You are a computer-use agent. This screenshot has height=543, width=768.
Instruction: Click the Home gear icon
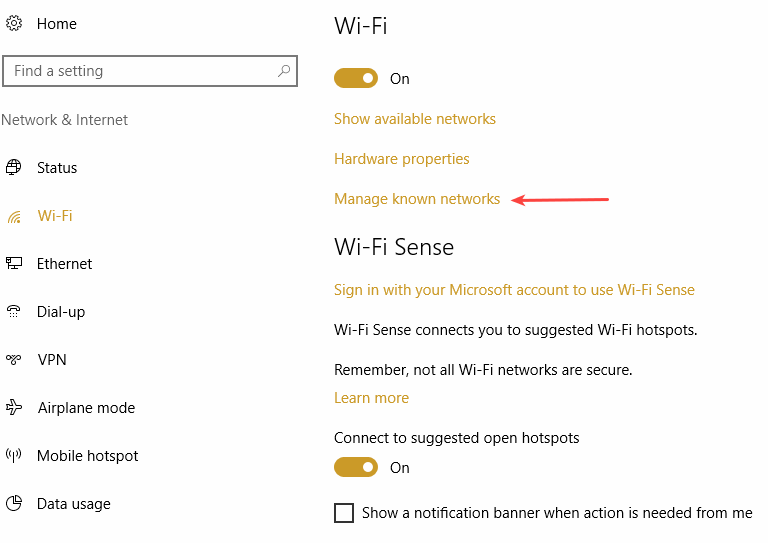[x=14, y=23]
